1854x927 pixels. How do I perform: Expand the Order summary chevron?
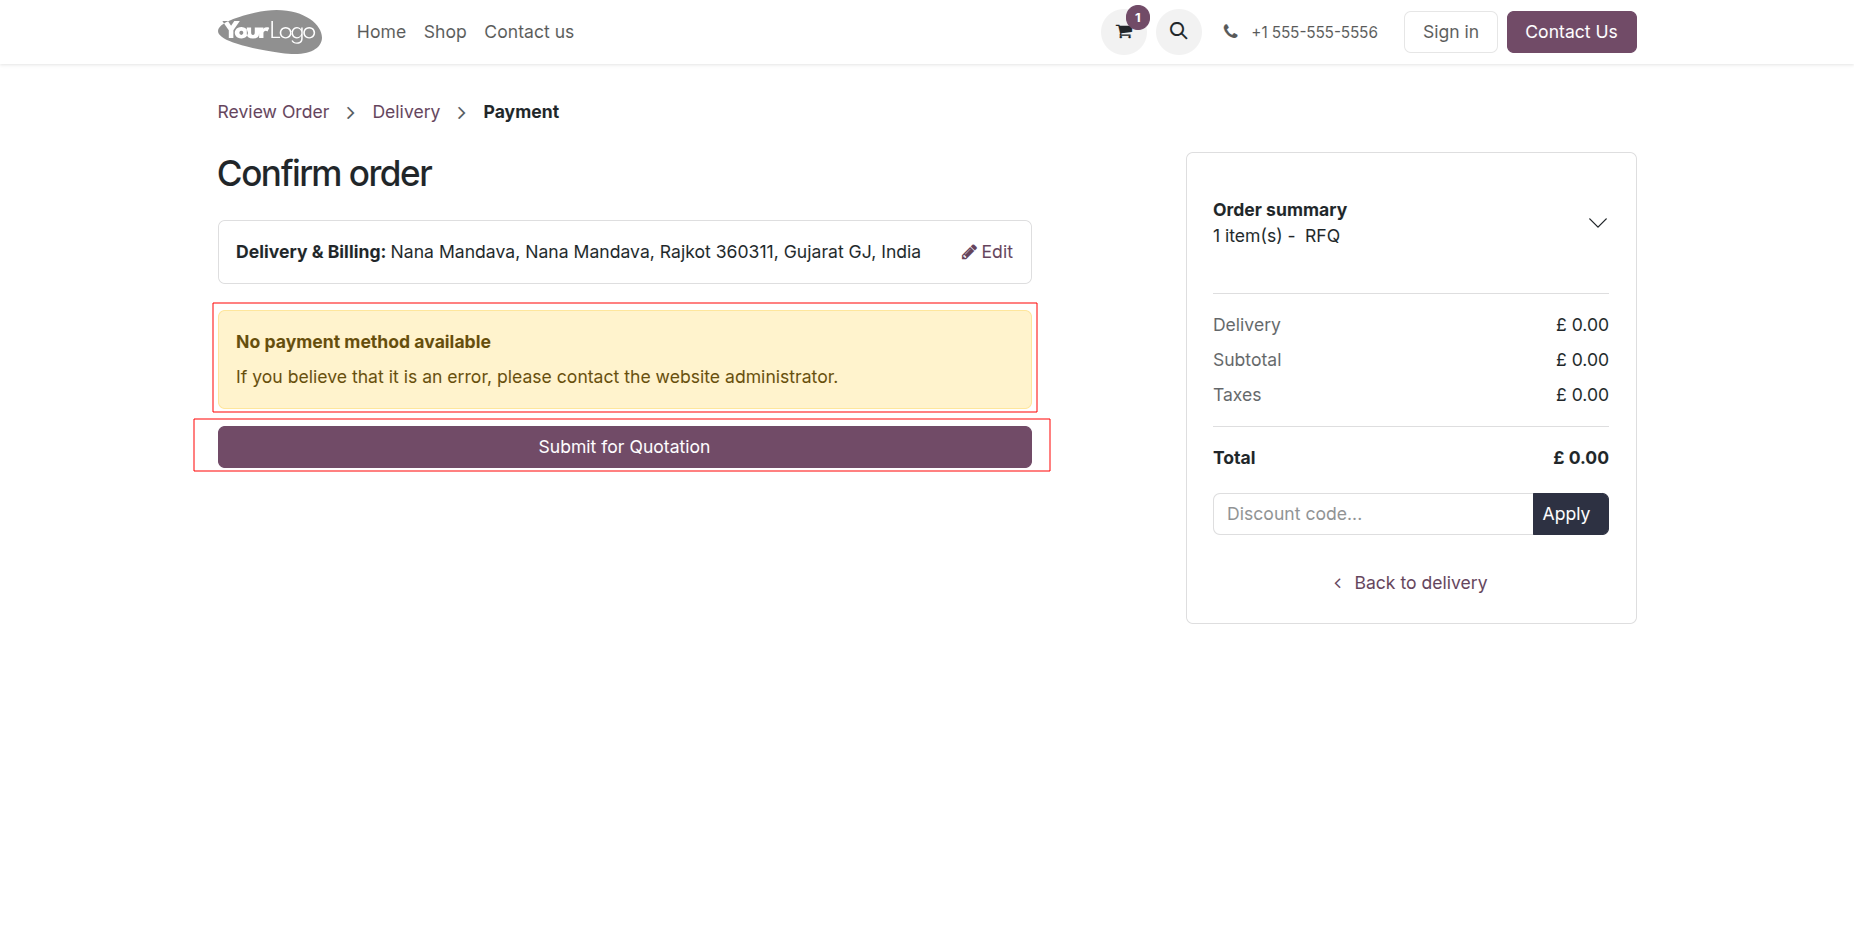click(x=1597, y=223)
